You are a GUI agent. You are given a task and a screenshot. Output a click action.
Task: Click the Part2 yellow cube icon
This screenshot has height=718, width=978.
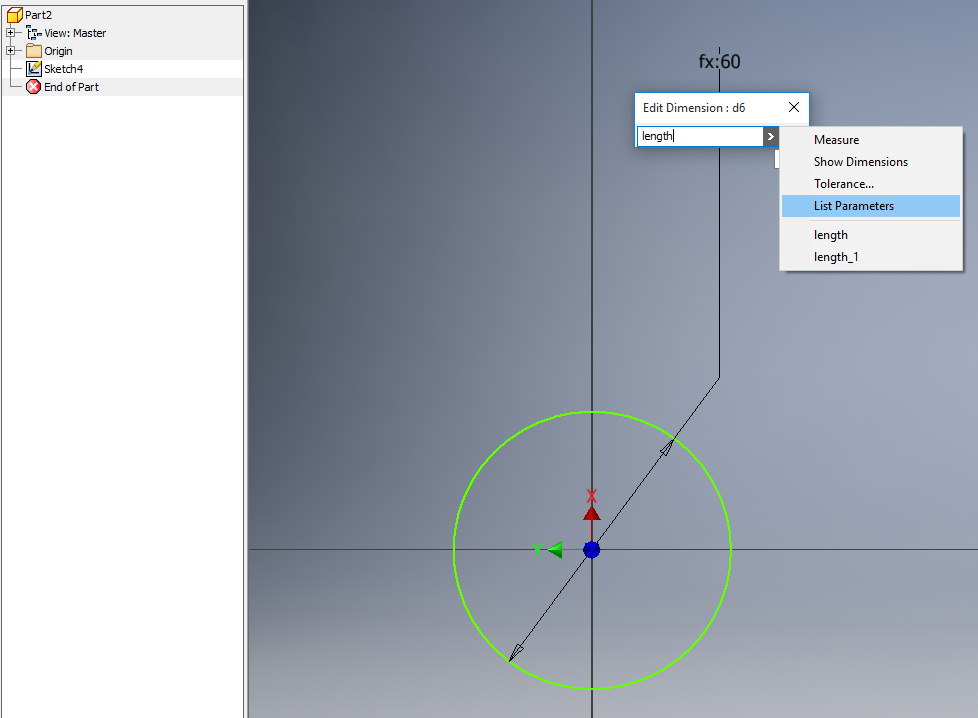coord(14,14)
